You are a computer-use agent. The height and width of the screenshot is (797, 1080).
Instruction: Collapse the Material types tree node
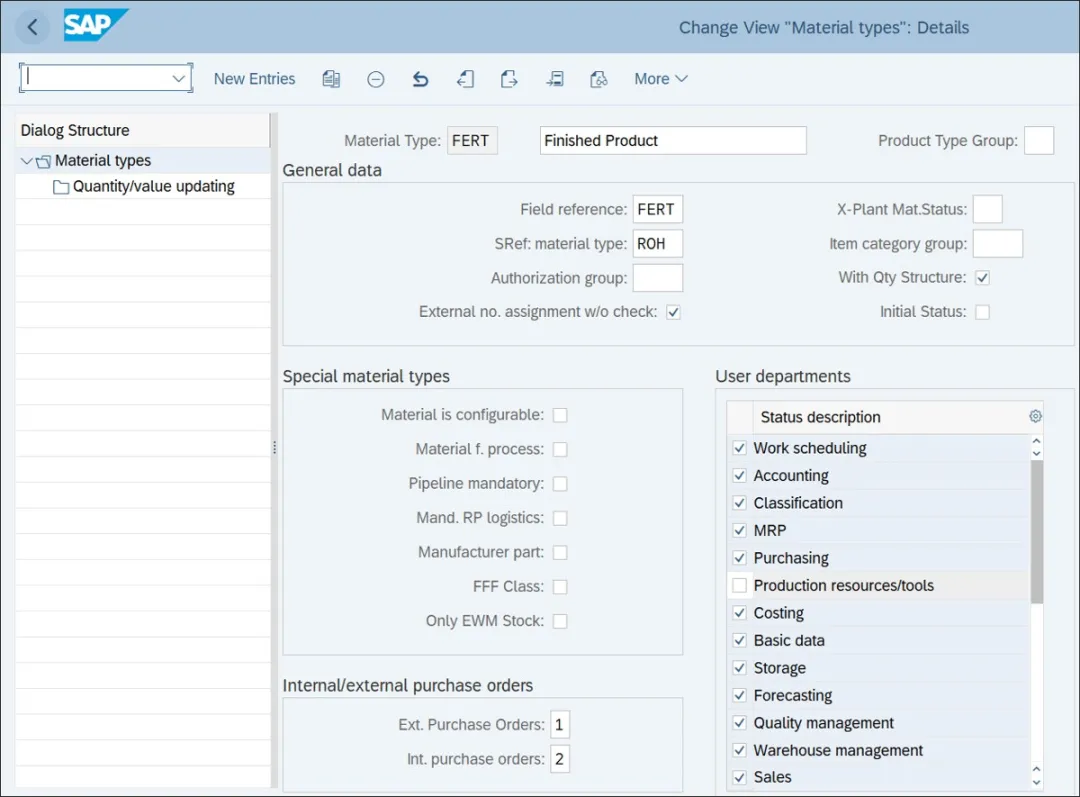pos(26,161)
